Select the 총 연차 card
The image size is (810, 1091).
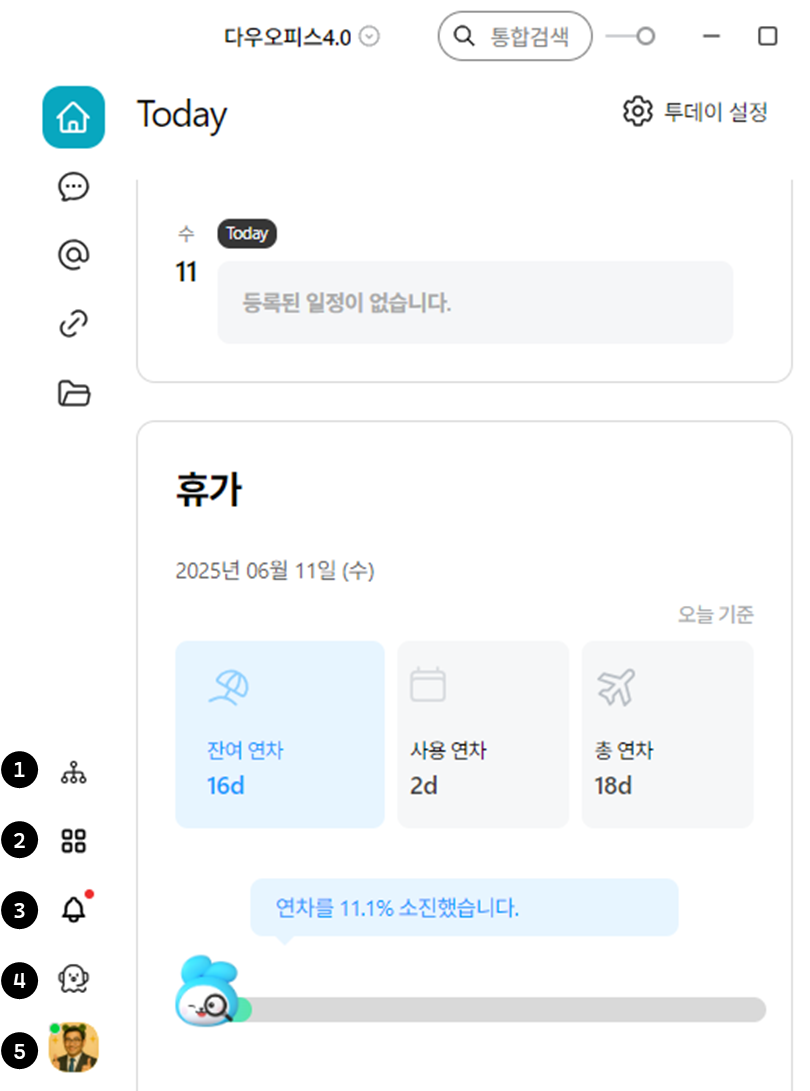pos(667,734)
